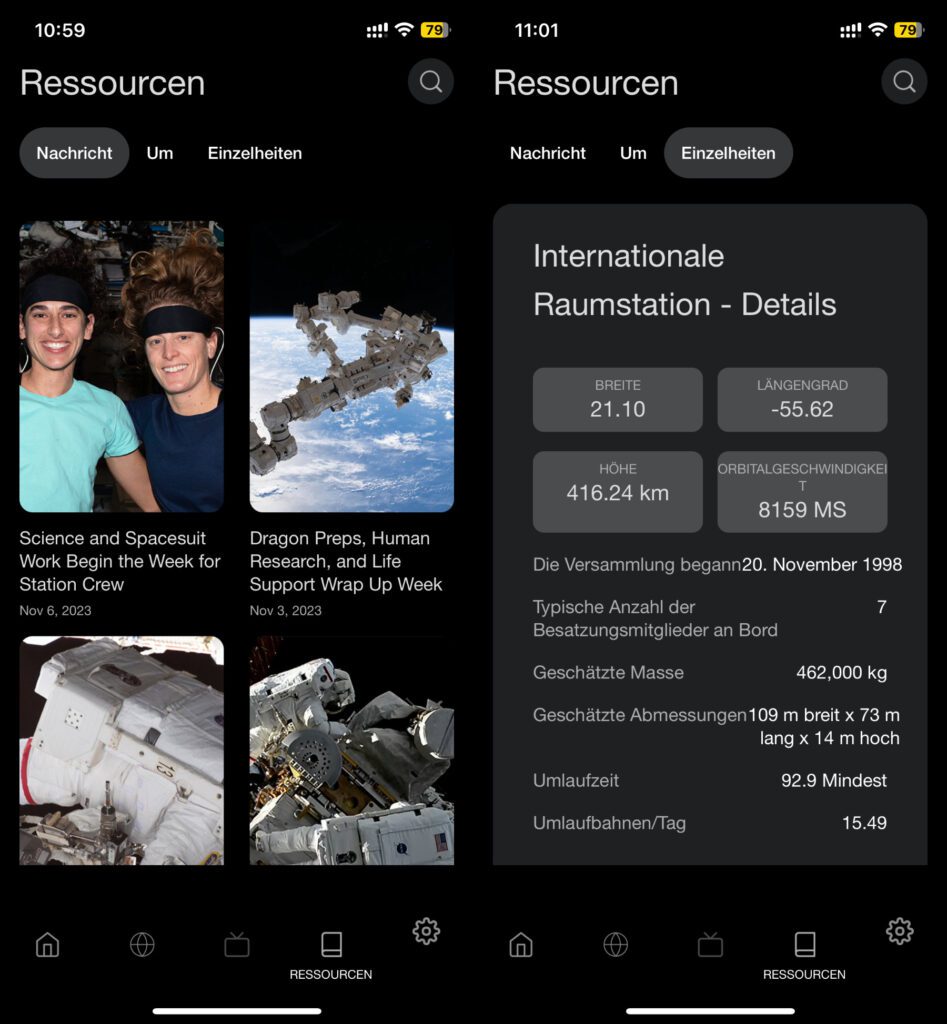Open the "Science and Spacesuit Work" article title
947x1024 pixels.
pyautogui.click(x=120, y=561)
